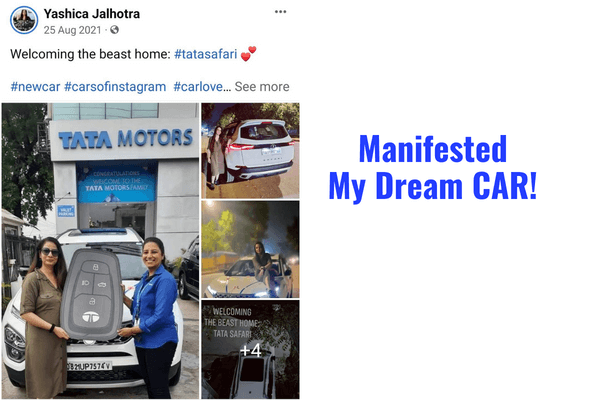
Task: Click the Manifested My Dream CAR text
Action: 433,167
